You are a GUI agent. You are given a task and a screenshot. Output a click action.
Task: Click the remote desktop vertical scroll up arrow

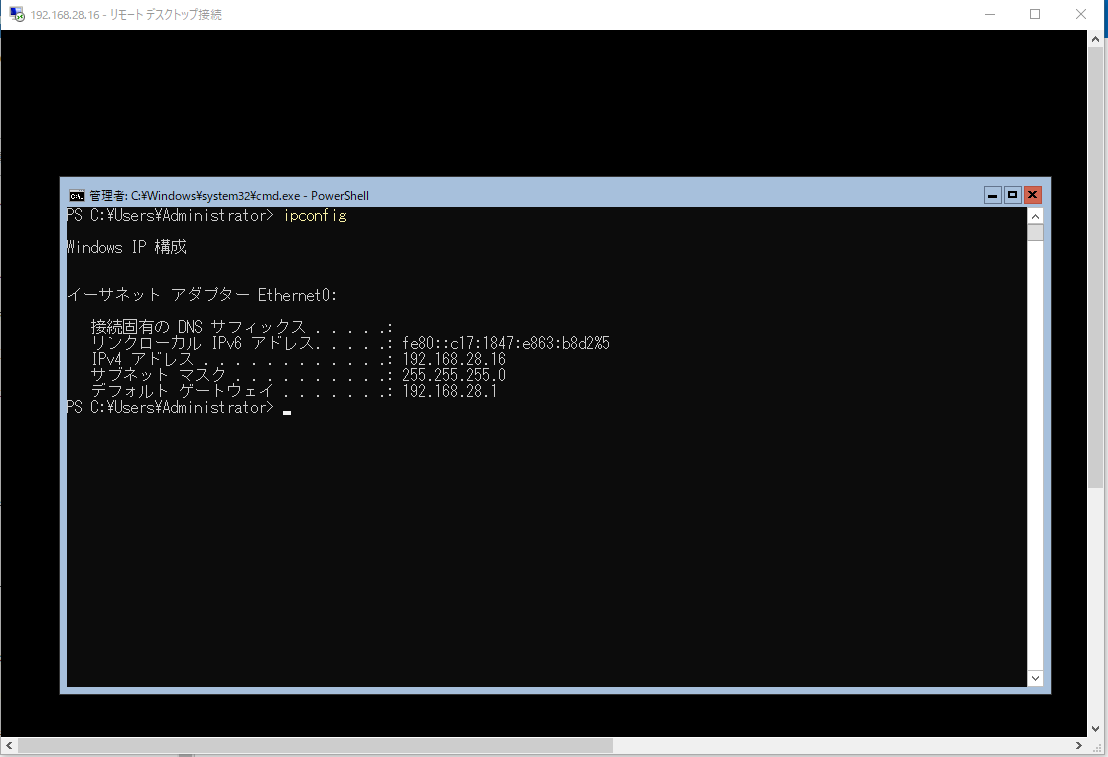1095,39
